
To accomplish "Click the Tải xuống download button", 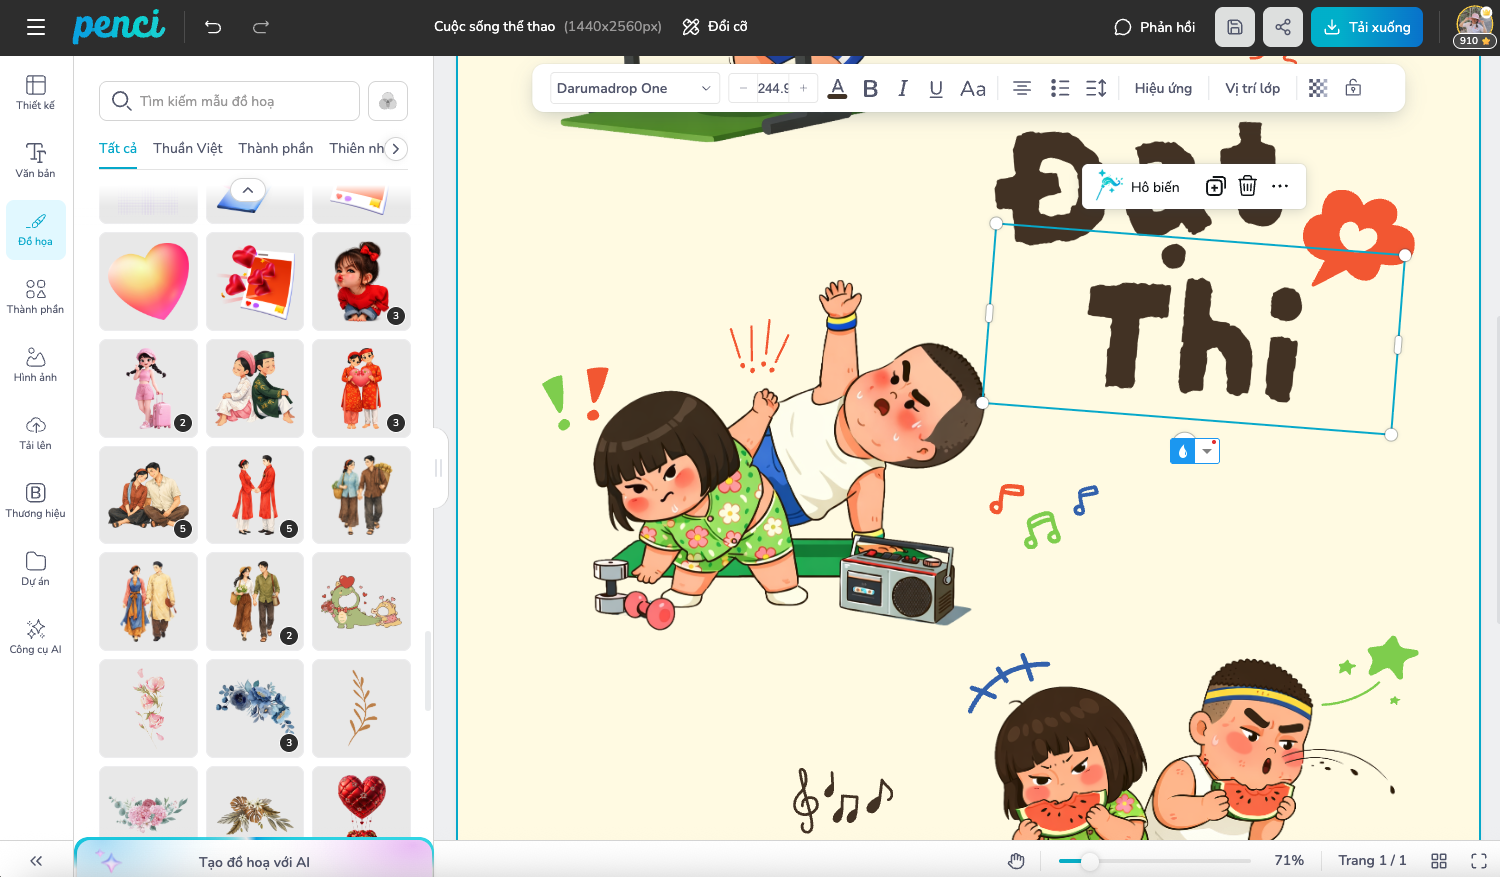I will (x=1366, y=26).
